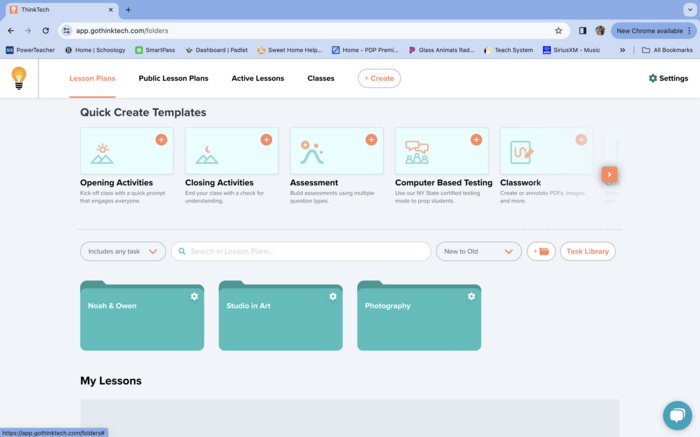Click plus icon on Opening Activities template
Screen dimensions: 700x437
(161, 140)
